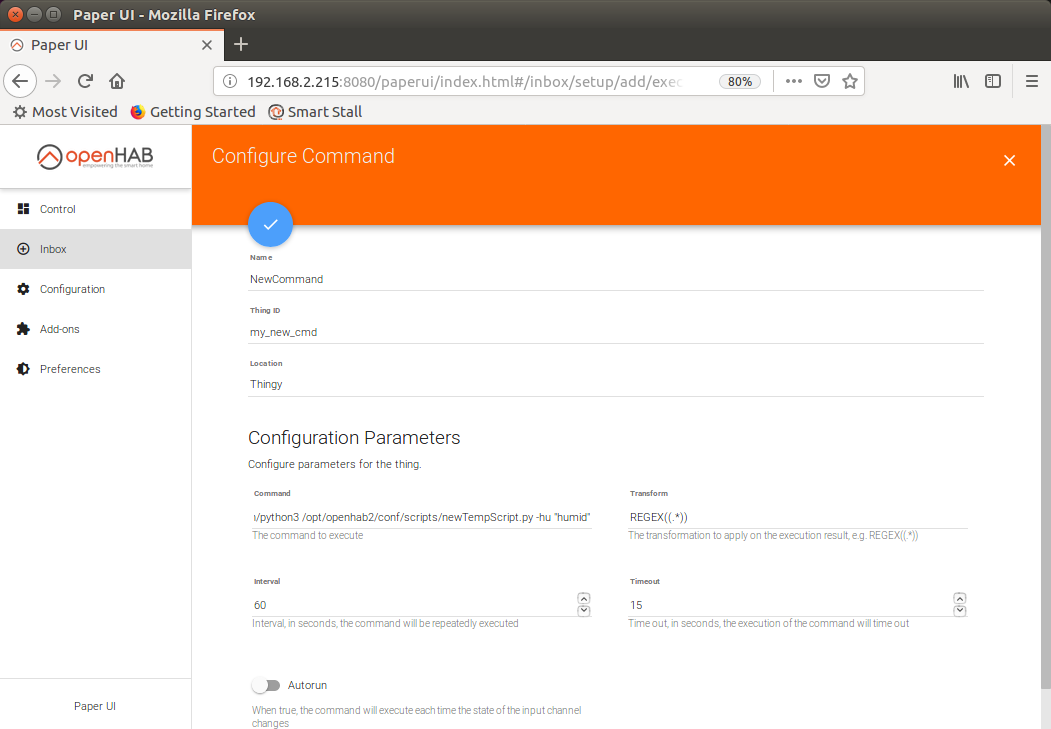Viewport: 1051px width, 729px height.
Task: Click the Add-ons puzzle icon
Action: (x=23, y=329)
